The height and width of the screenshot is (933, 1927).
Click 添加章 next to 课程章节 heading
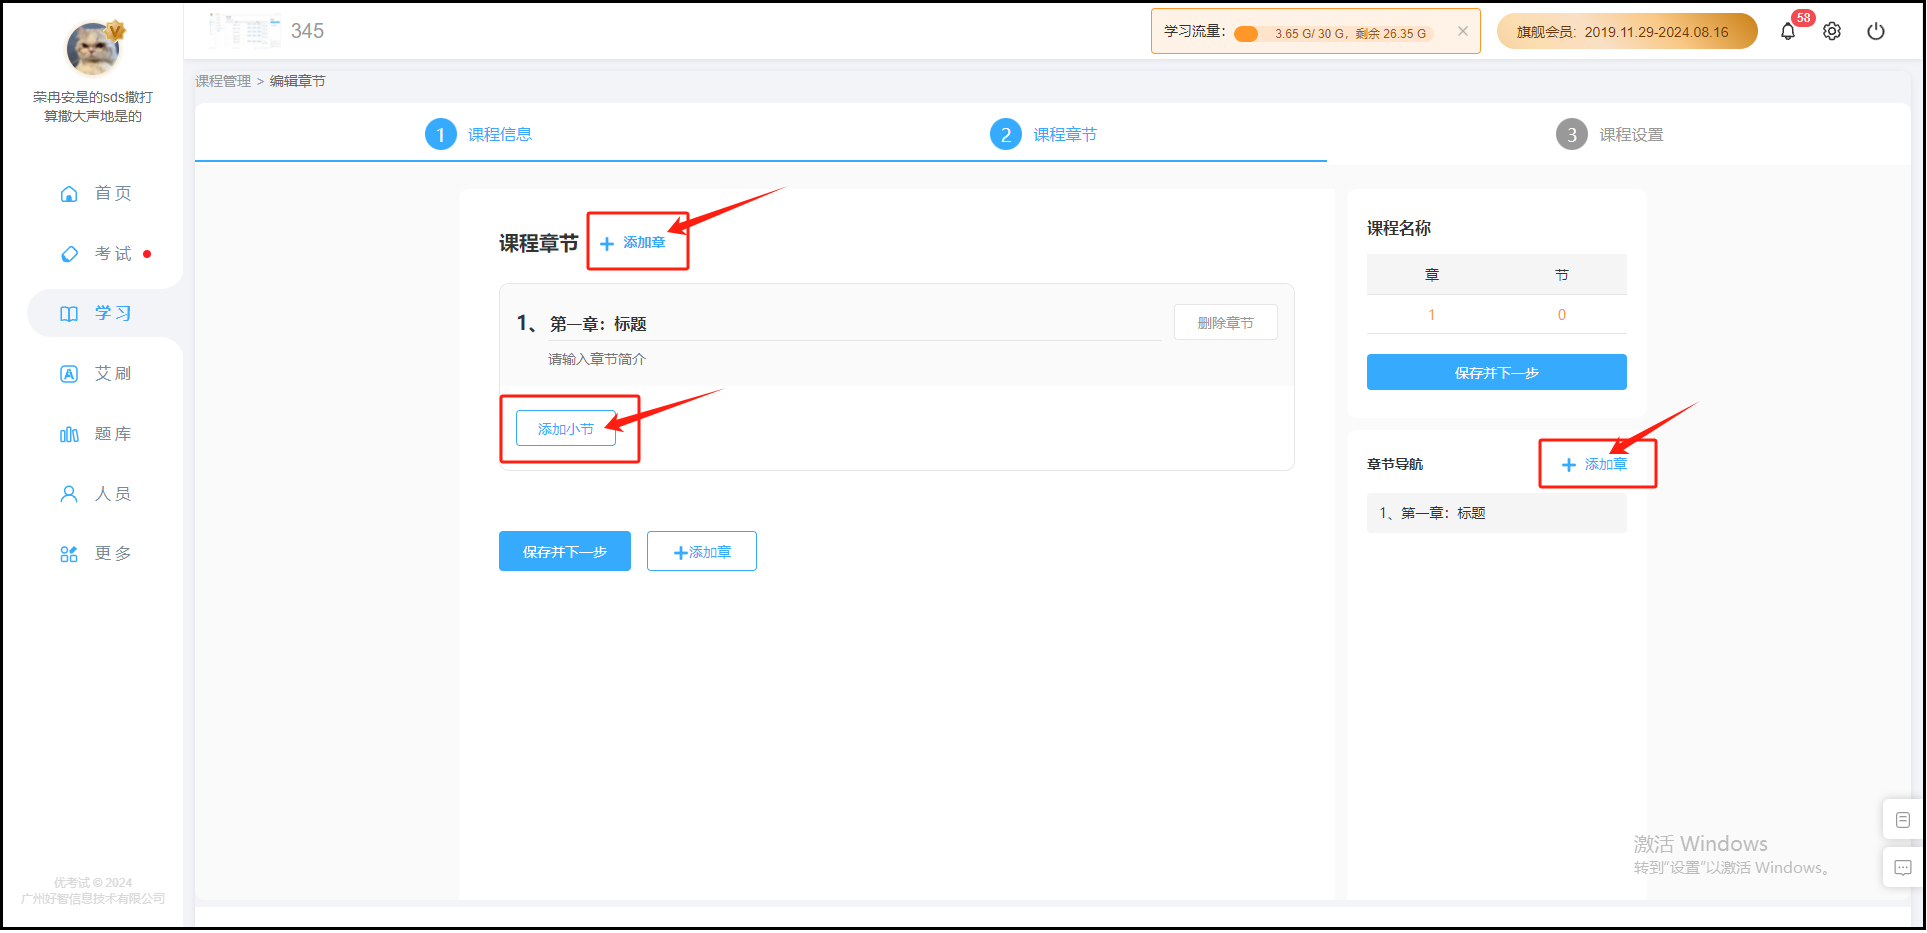coord(632,243)
